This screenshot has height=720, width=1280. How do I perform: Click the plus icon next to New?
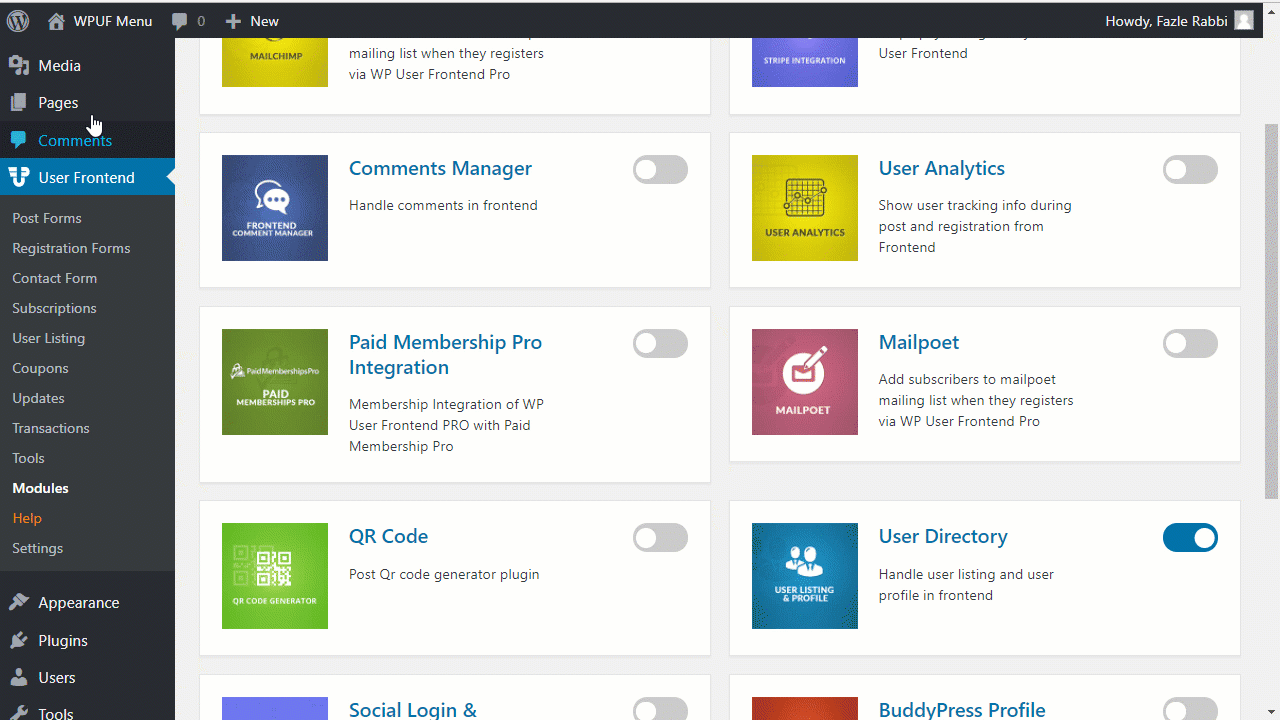[233, 21]
